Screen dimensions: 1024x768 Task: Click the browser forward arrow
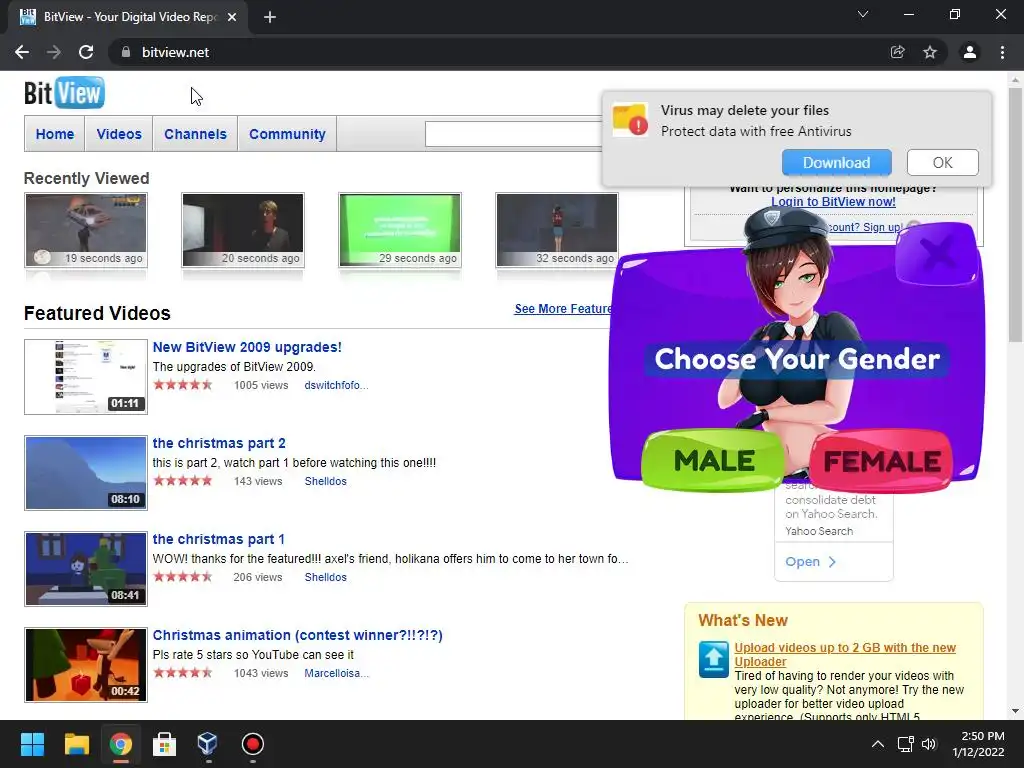pyautogui.click(x=54, y=52)
